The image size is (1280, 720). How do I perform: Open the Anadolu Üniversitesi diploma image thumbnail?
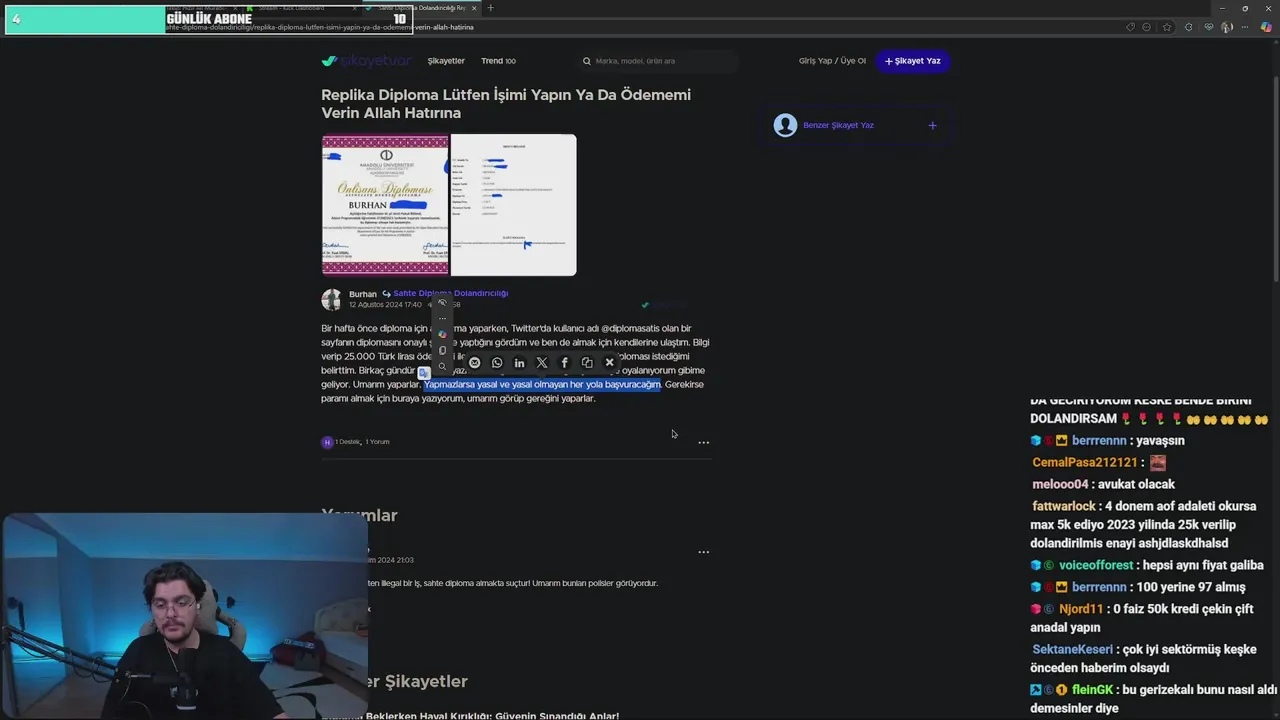coord(385,205)
